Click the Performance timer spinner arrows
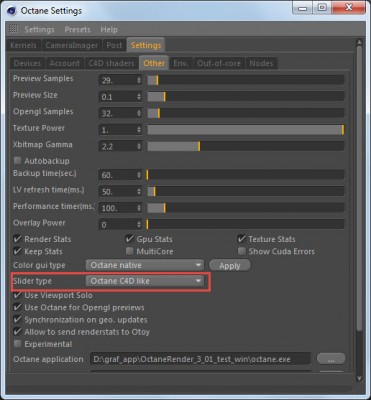The image size is (371, 400). (139, 208)
